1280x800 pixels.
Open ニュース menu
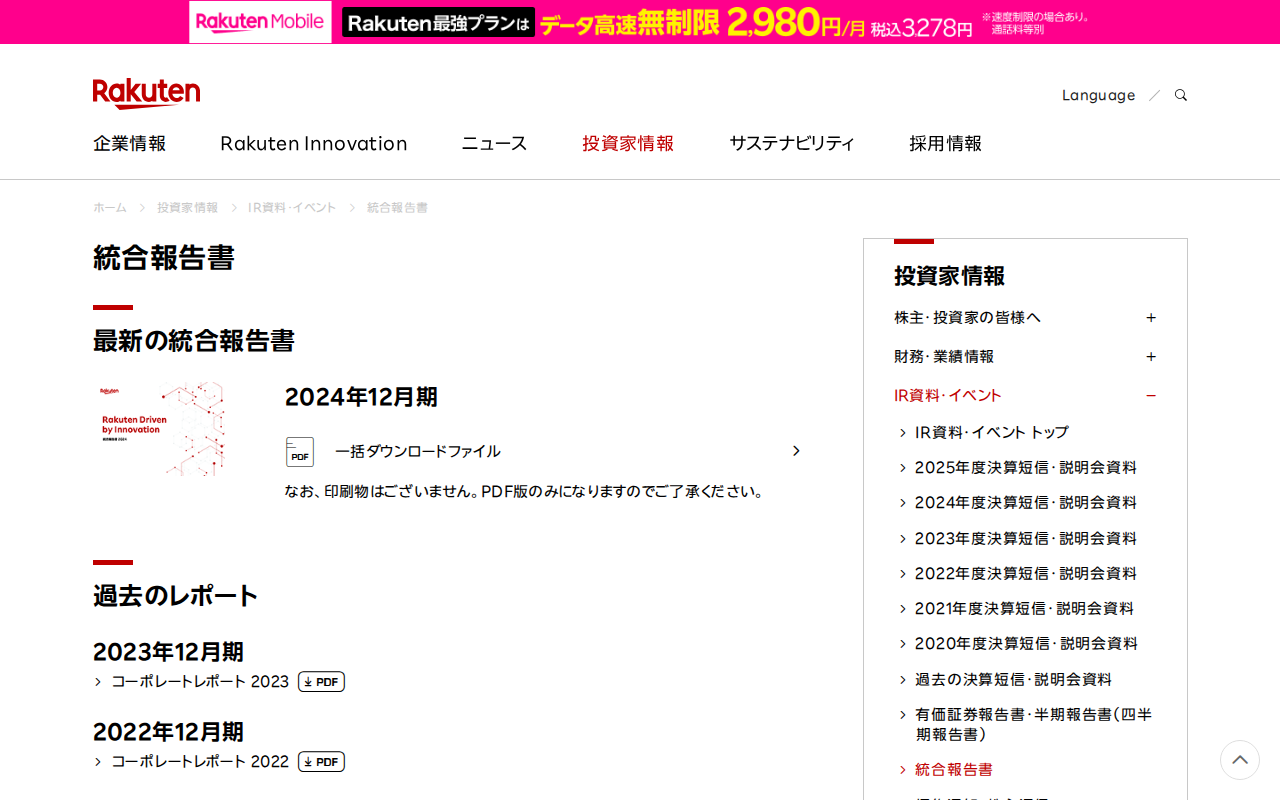[494, 143]
